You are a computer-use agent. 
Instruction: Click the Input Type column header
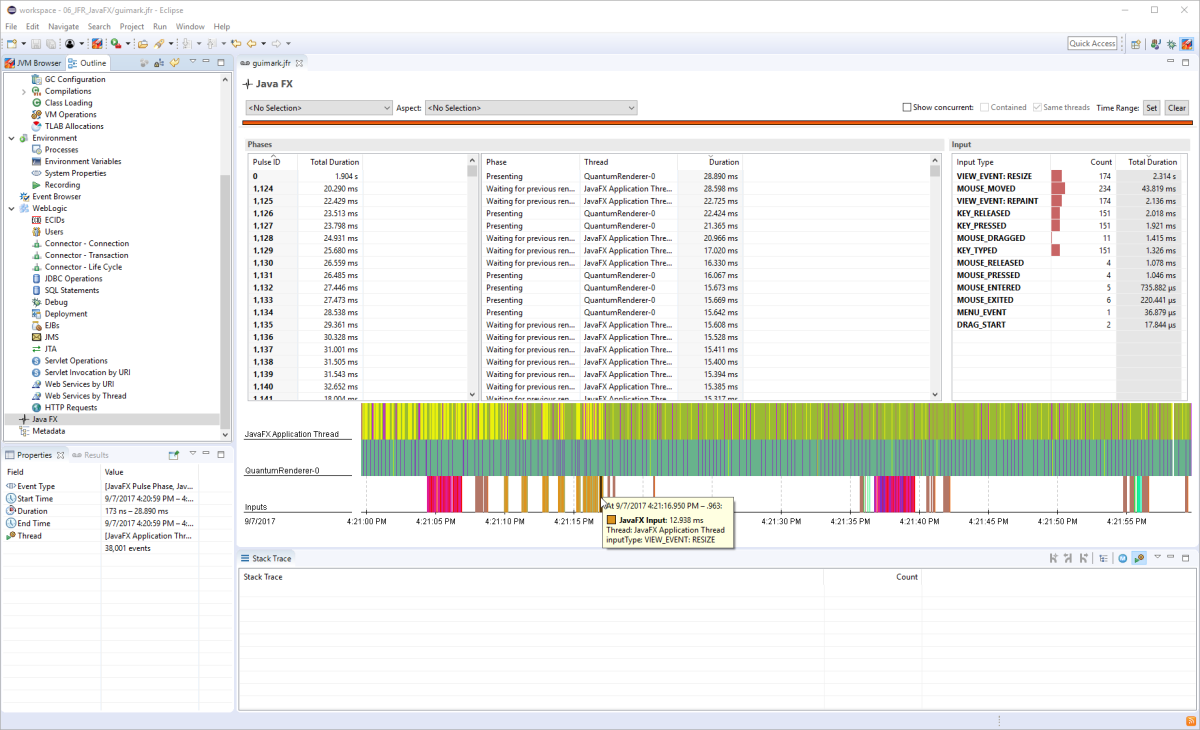pyautogui.click(x=1000, y=161)
